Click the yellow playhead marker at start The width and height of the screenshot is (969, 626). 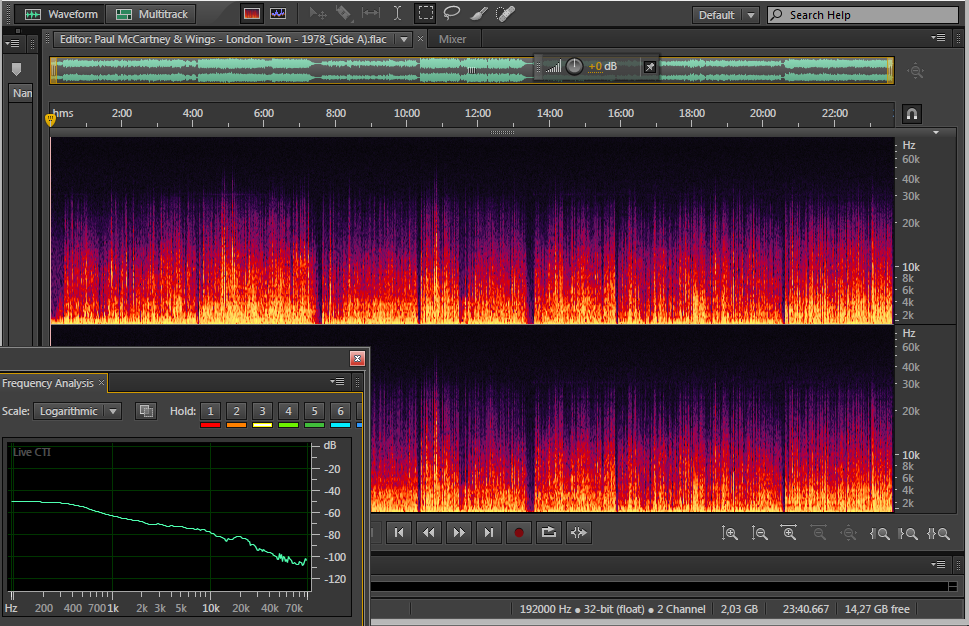[x=51, y=119]
